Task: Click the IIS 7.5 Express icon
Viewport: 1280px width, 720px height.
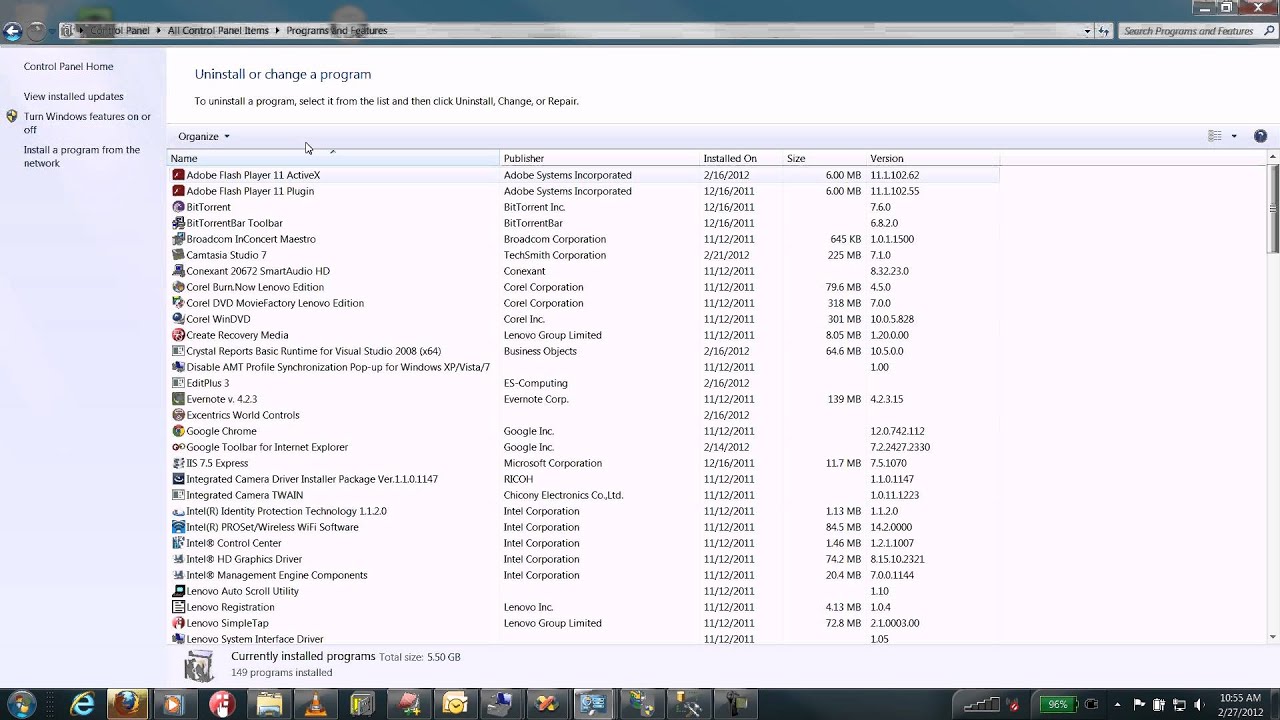Action: [178, 463]
